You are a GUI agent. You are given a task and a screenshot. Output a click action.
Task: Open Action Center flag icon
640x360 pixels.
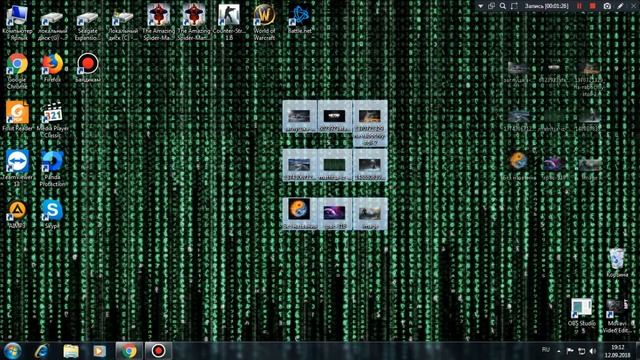pos(570,351)
